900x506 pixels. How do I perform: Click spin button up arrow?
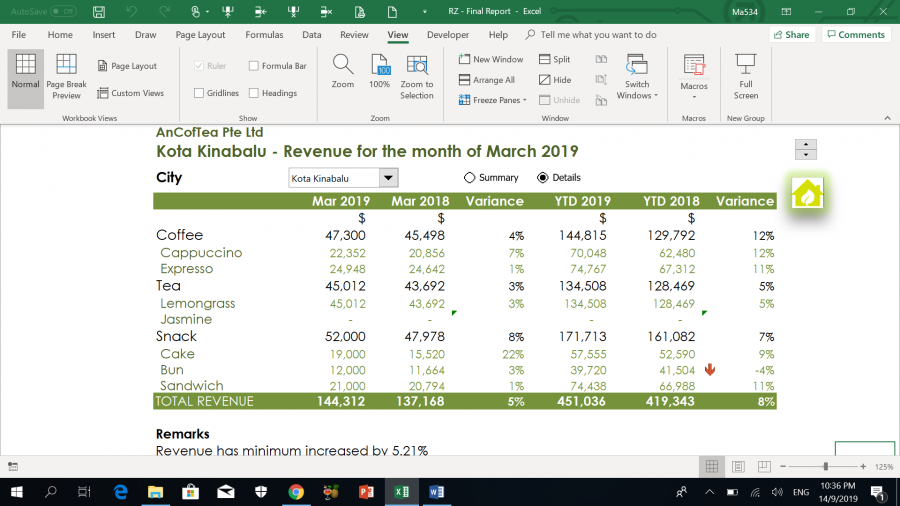coord(806,145)
